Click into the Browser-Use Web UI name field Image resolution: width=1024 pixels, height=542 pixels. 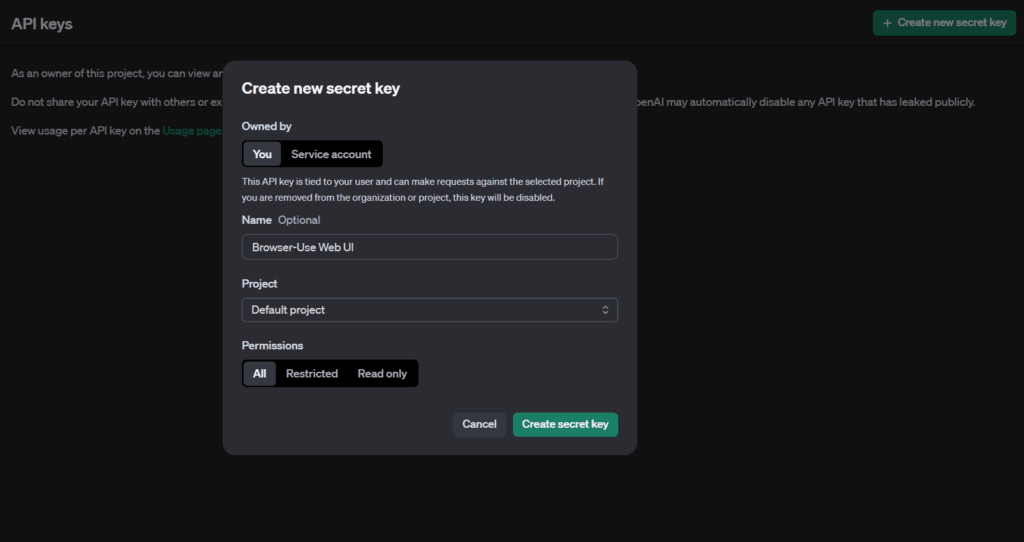pyautogui.click(x=429, y=247)
